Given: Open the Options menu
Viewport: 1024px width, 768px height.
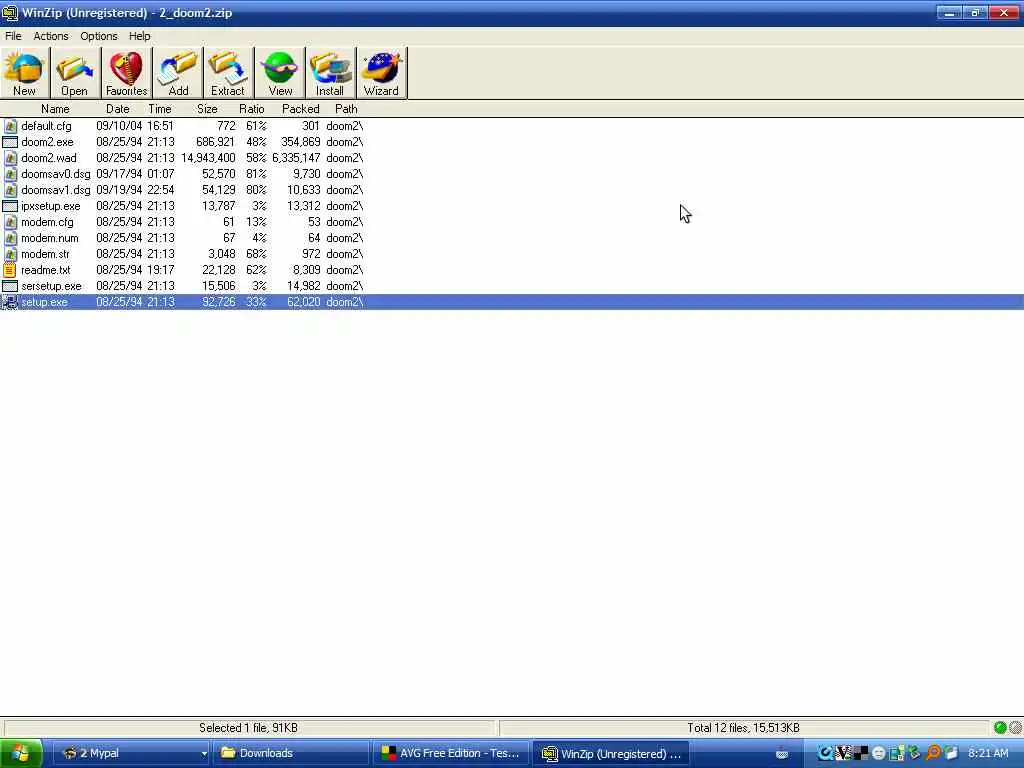Looking at the screenshot, I should 99,36.
